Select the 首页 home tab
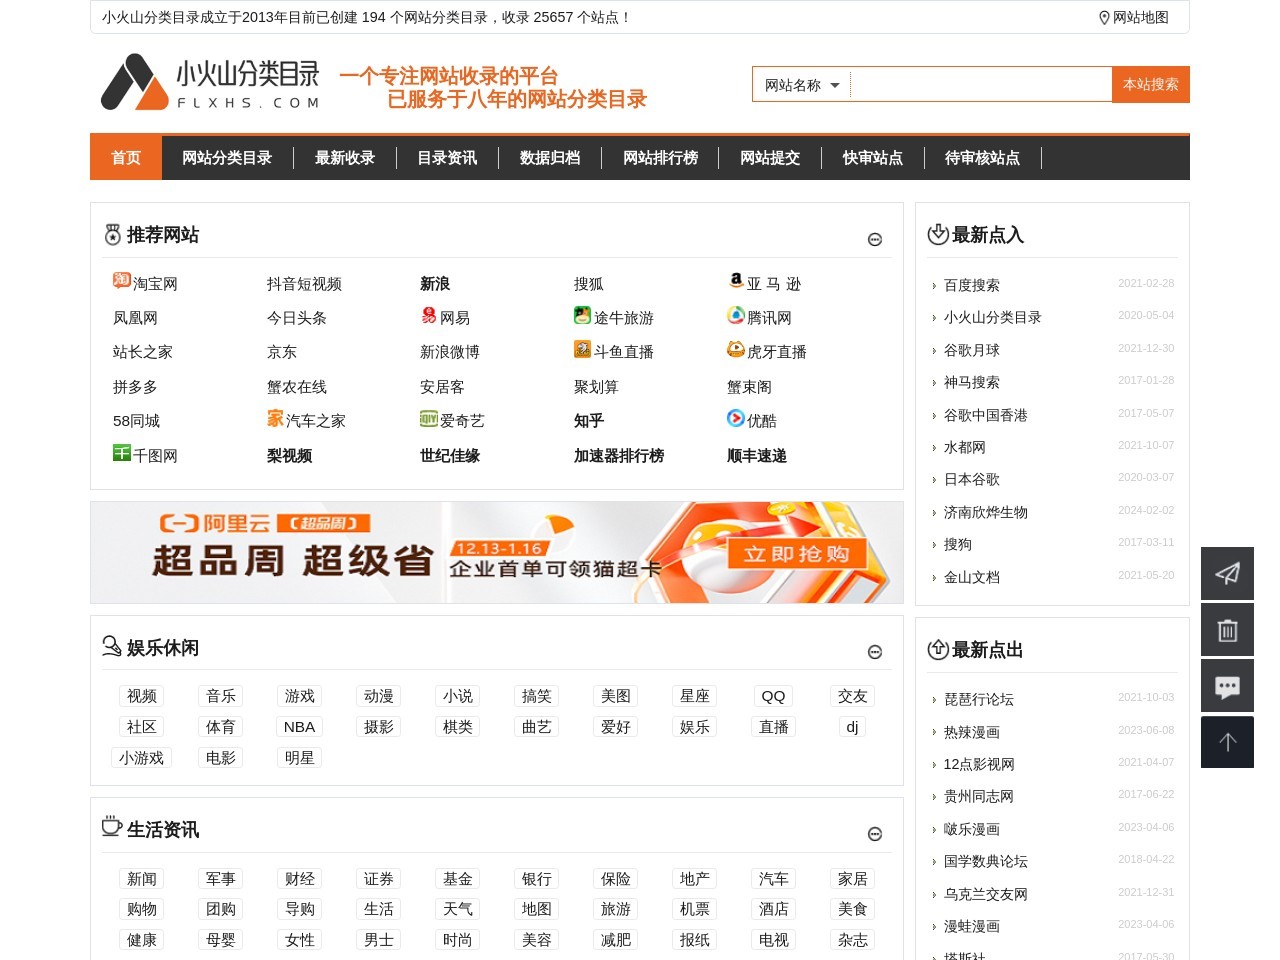 click(126, 158)
